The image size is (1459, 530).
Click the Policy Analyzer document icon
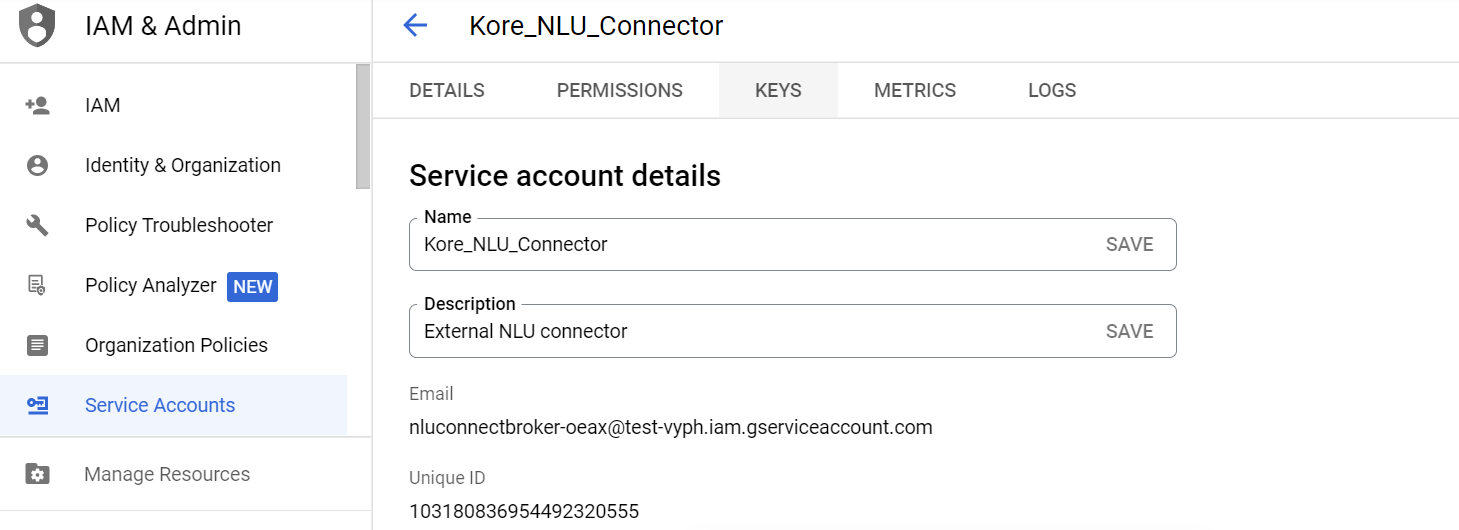coord(37,286)
